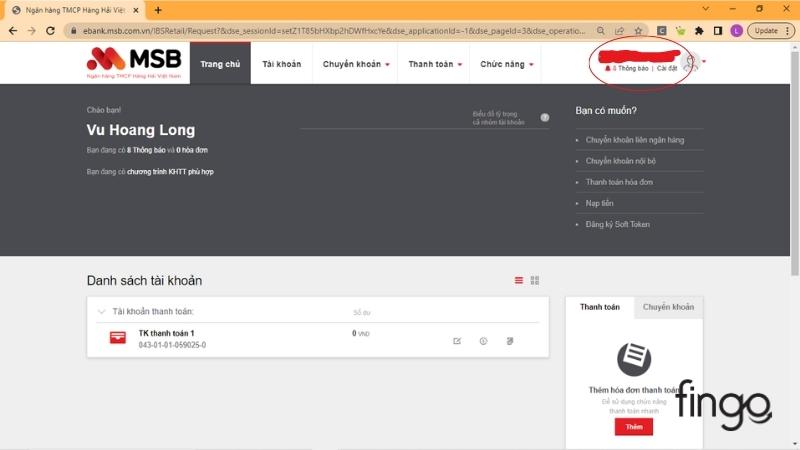
Task: Click the red account card icon
Action: point(118,338)
